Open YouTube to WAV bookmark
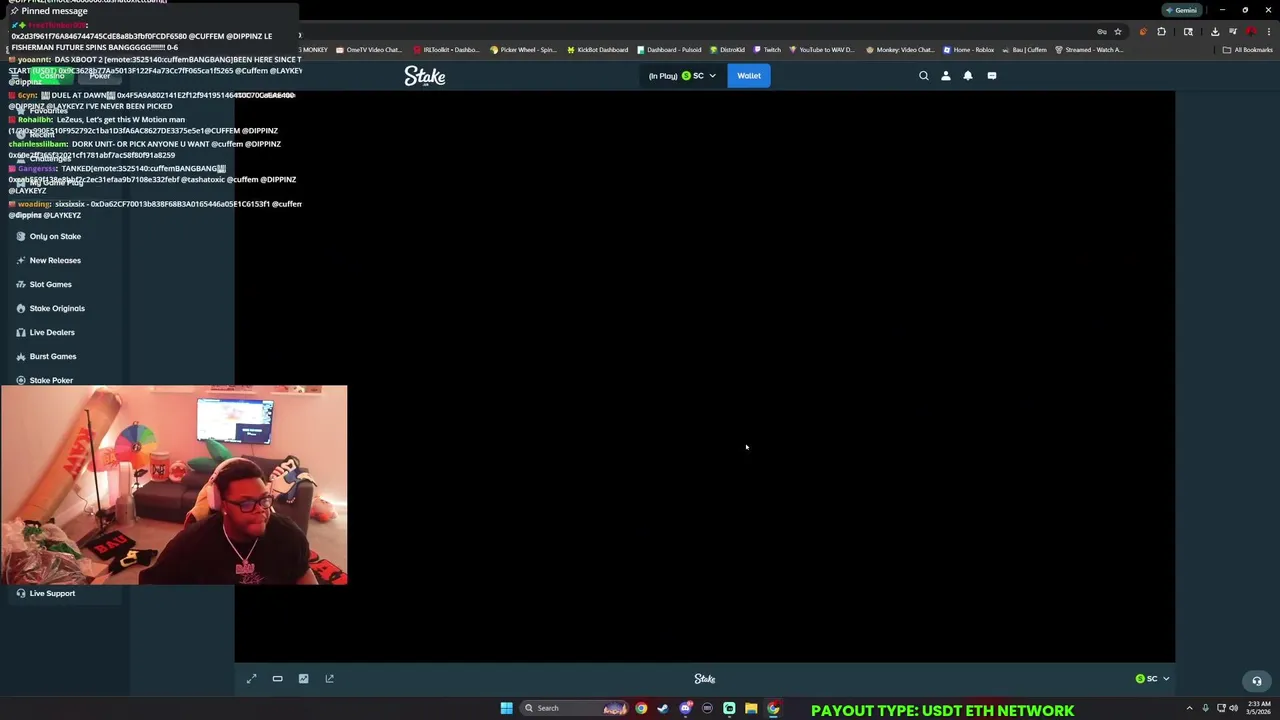 [x=821, y=50]
